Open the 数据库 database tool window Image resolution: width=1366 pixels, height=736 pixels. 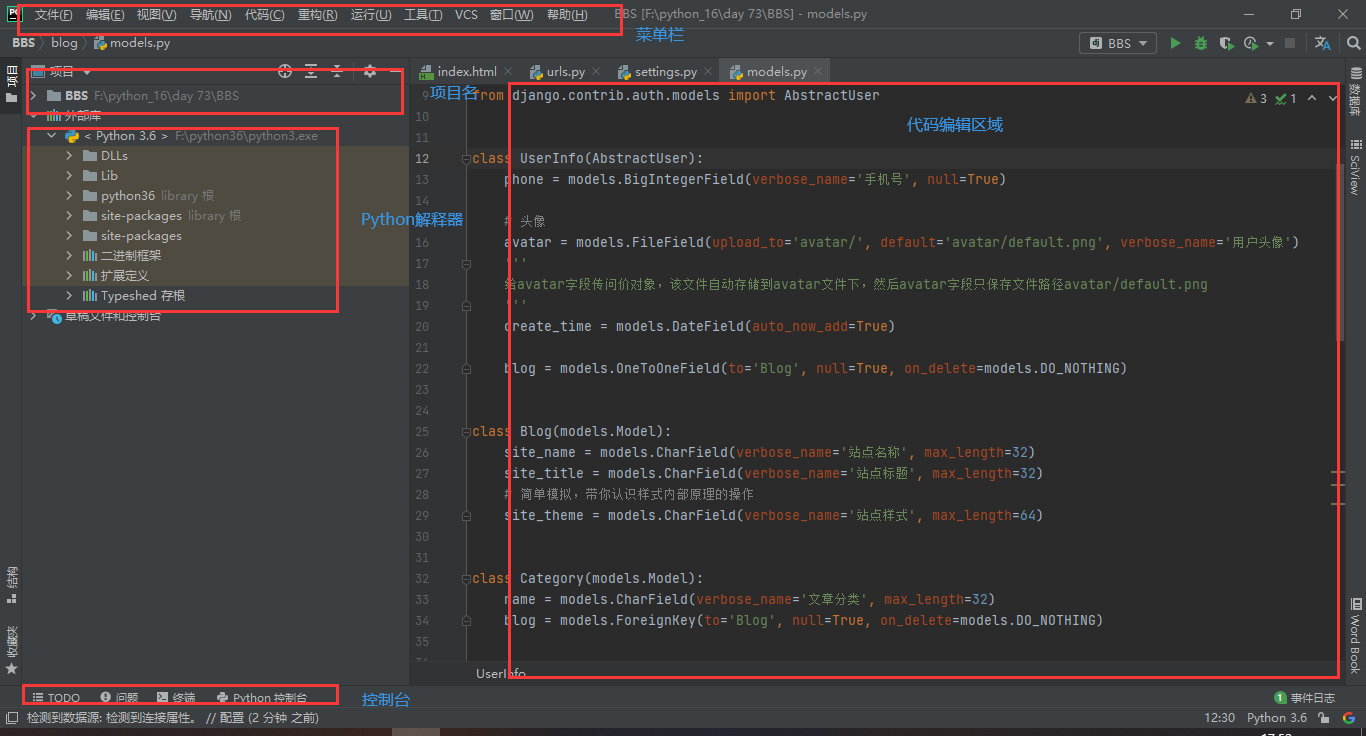(x=1356, y=92)
